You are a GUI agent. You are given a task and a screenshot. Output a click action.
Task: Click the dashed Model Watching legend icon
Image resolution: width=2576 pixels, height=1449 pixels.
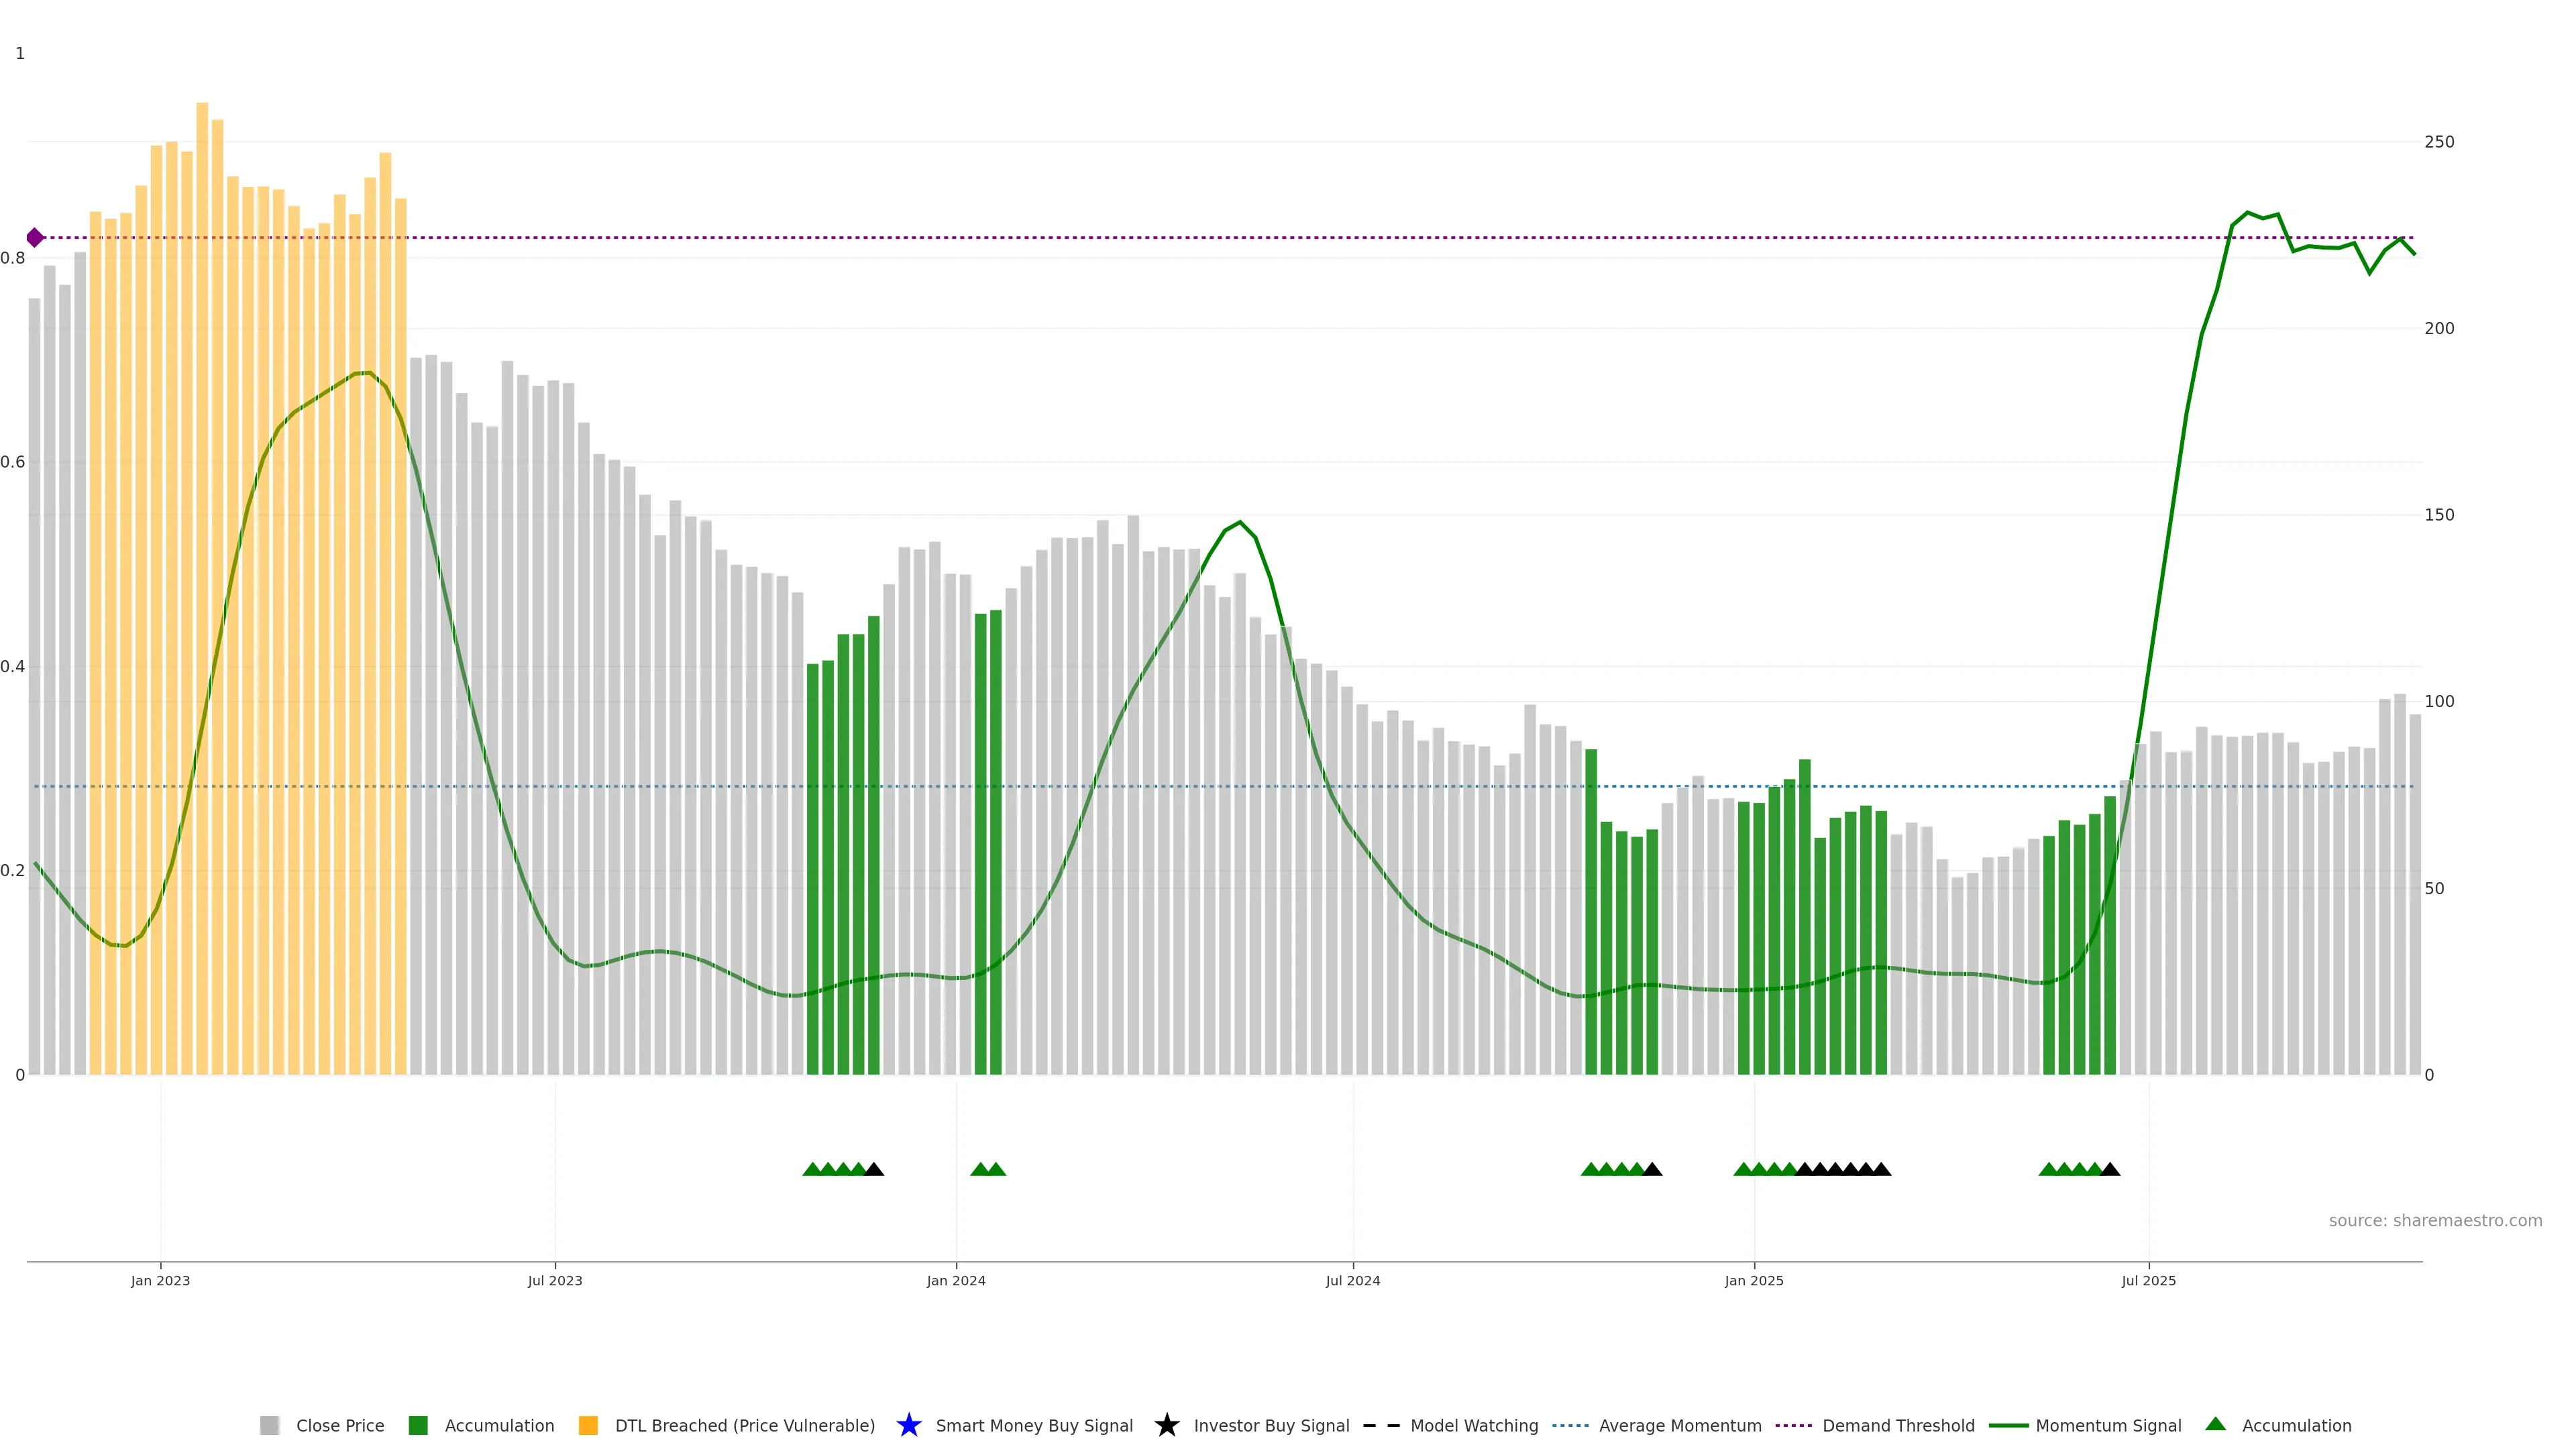pyautogui.click(x=1381, y=1425)
